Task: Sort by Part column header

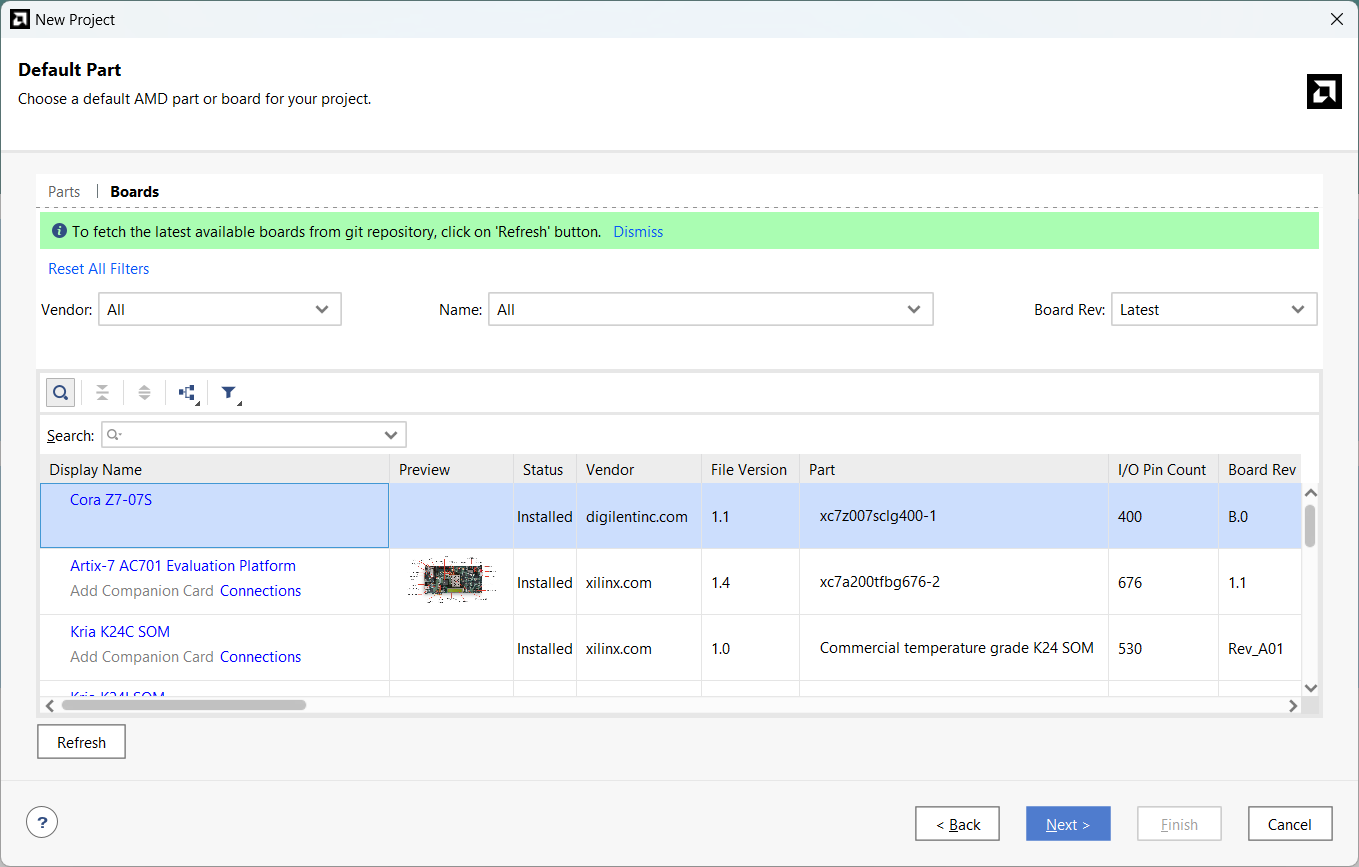Action: (x=954, y=470)
